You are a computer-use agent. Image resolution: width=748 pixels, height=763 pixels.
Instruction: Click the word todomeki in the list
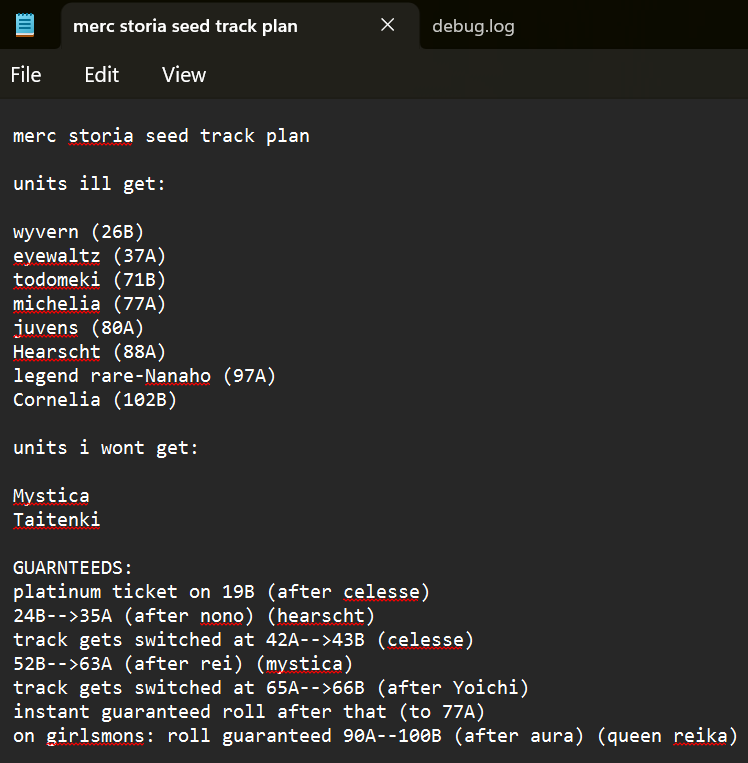[x=57, y=280]
